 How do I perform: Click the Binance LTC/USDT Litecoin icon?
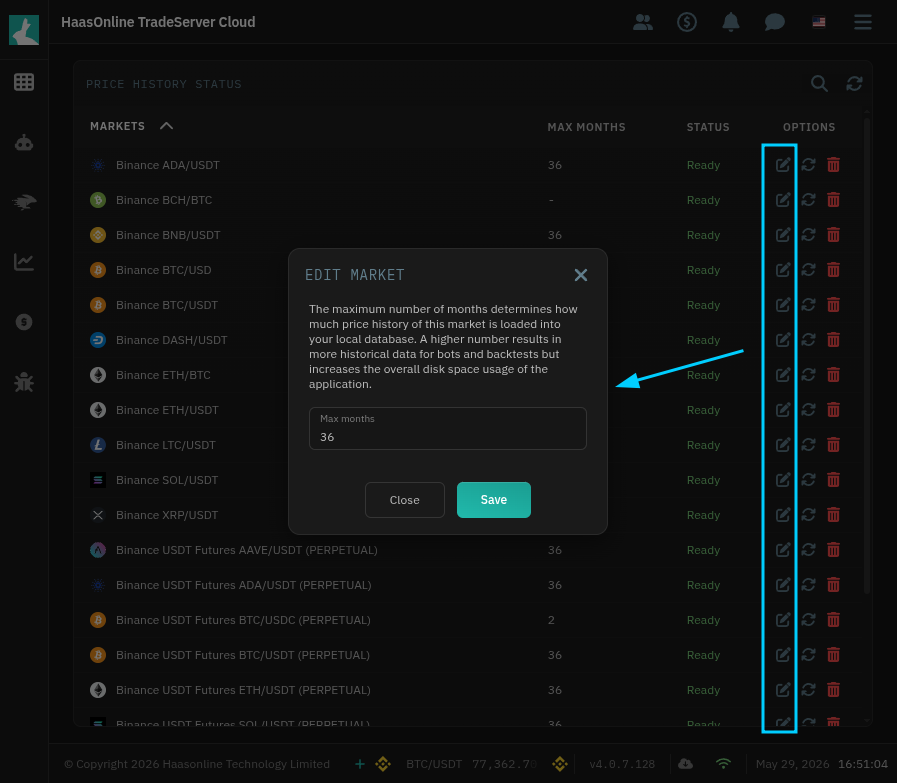(98, 444)
